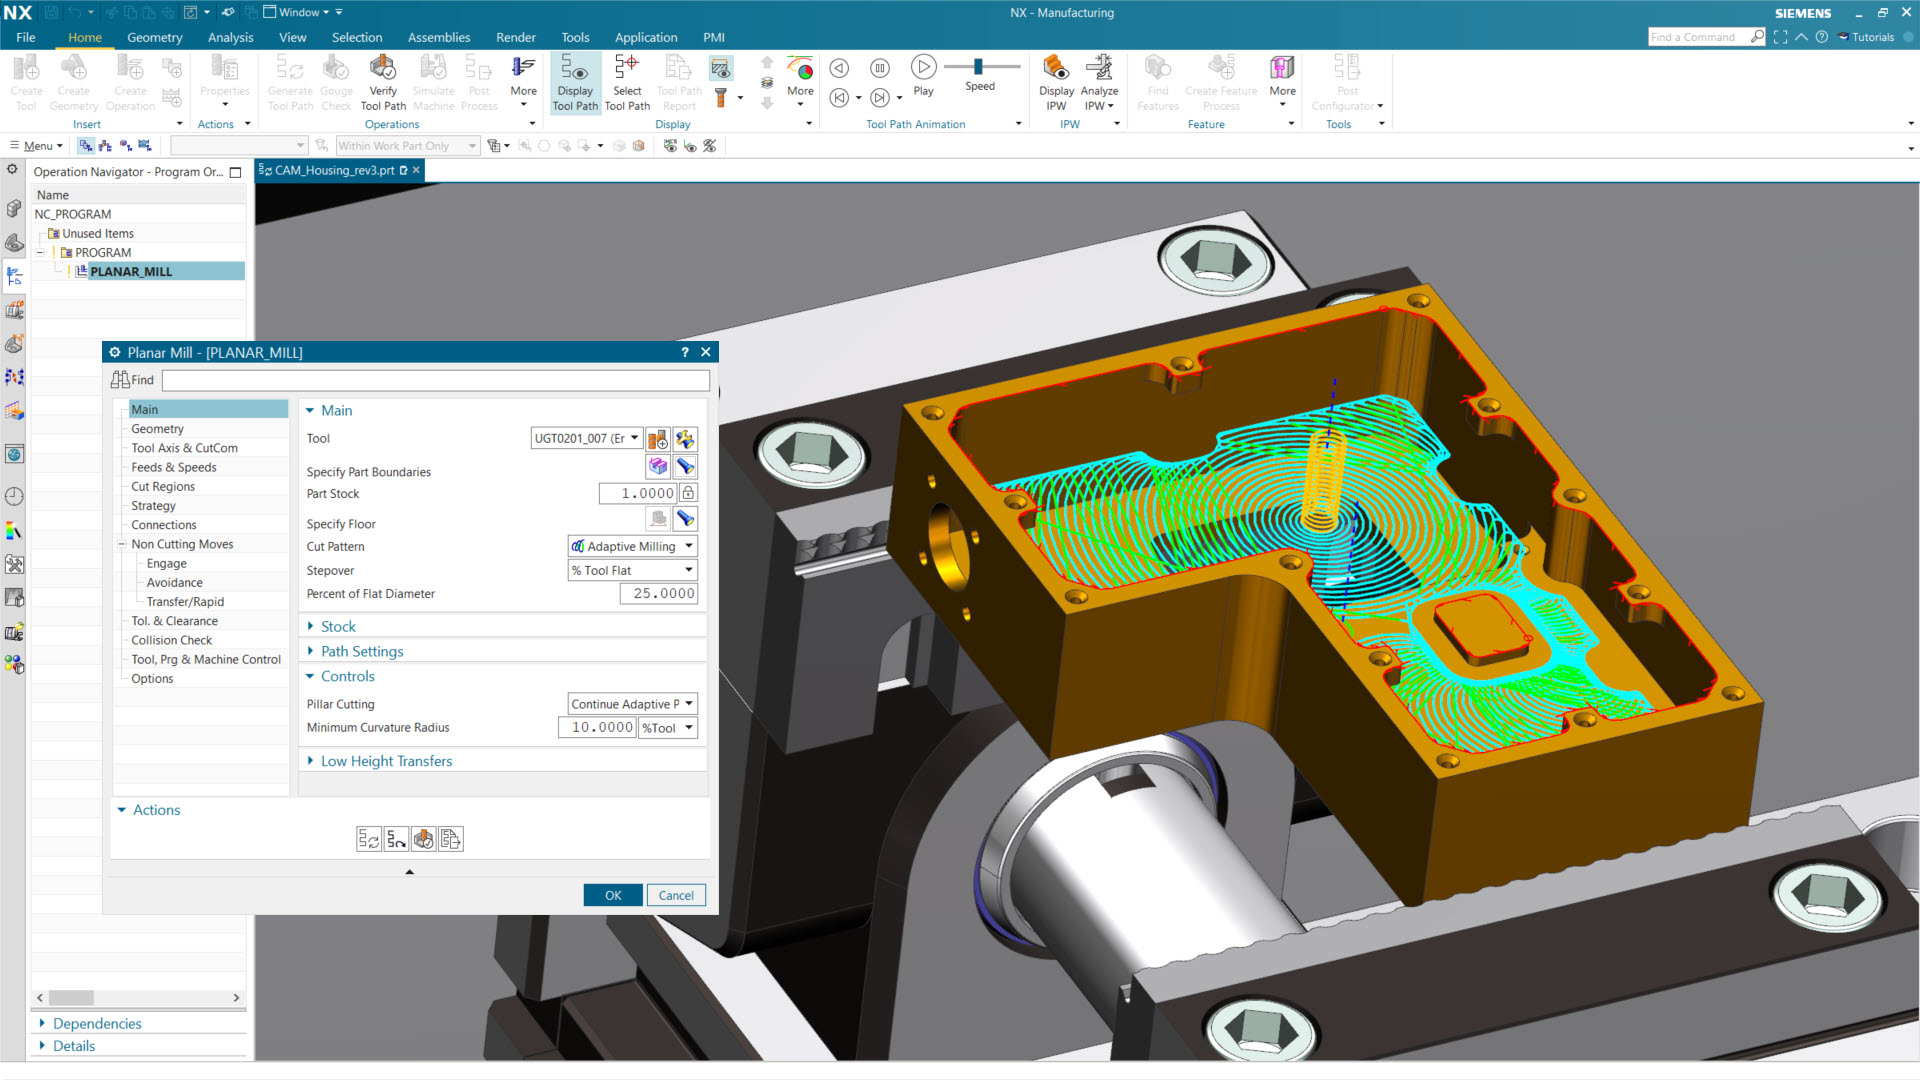Start Play in Tool Path Animation

pyautogui.click(x=923, y=70)
